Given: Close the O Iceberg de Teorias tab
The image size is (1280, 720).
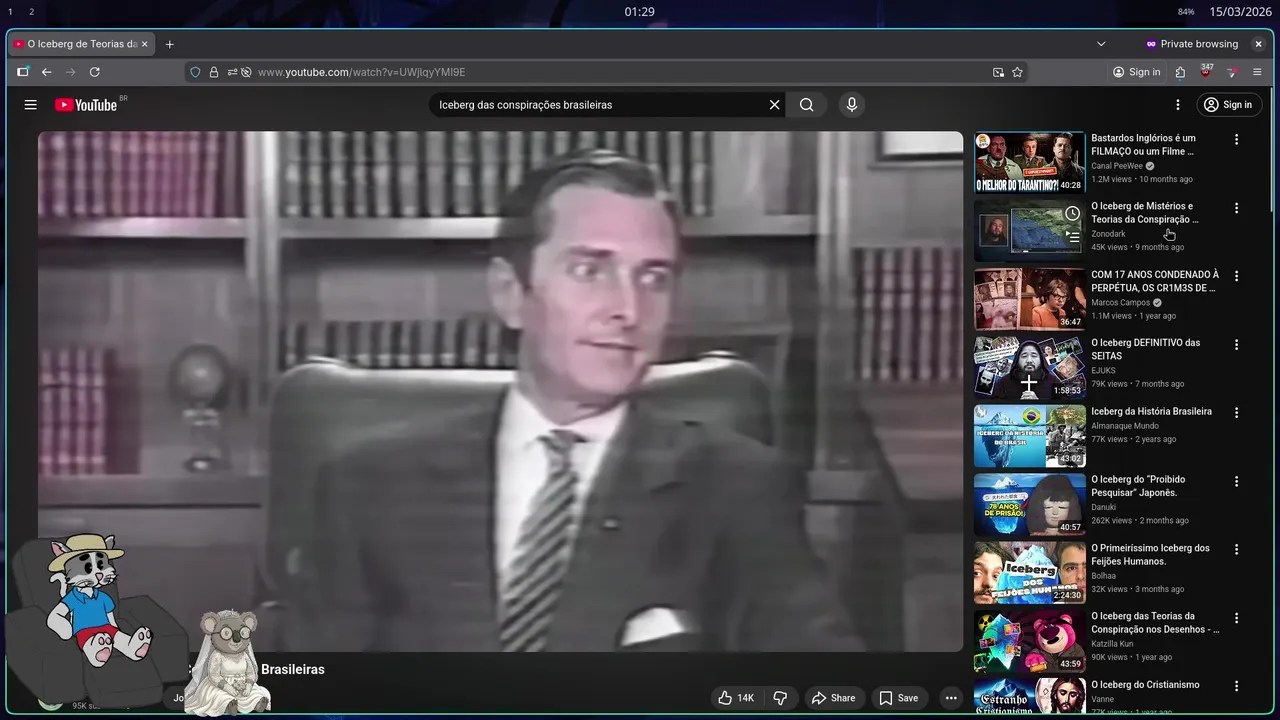Looking at the screenshot, I should [x=144, y=44].
